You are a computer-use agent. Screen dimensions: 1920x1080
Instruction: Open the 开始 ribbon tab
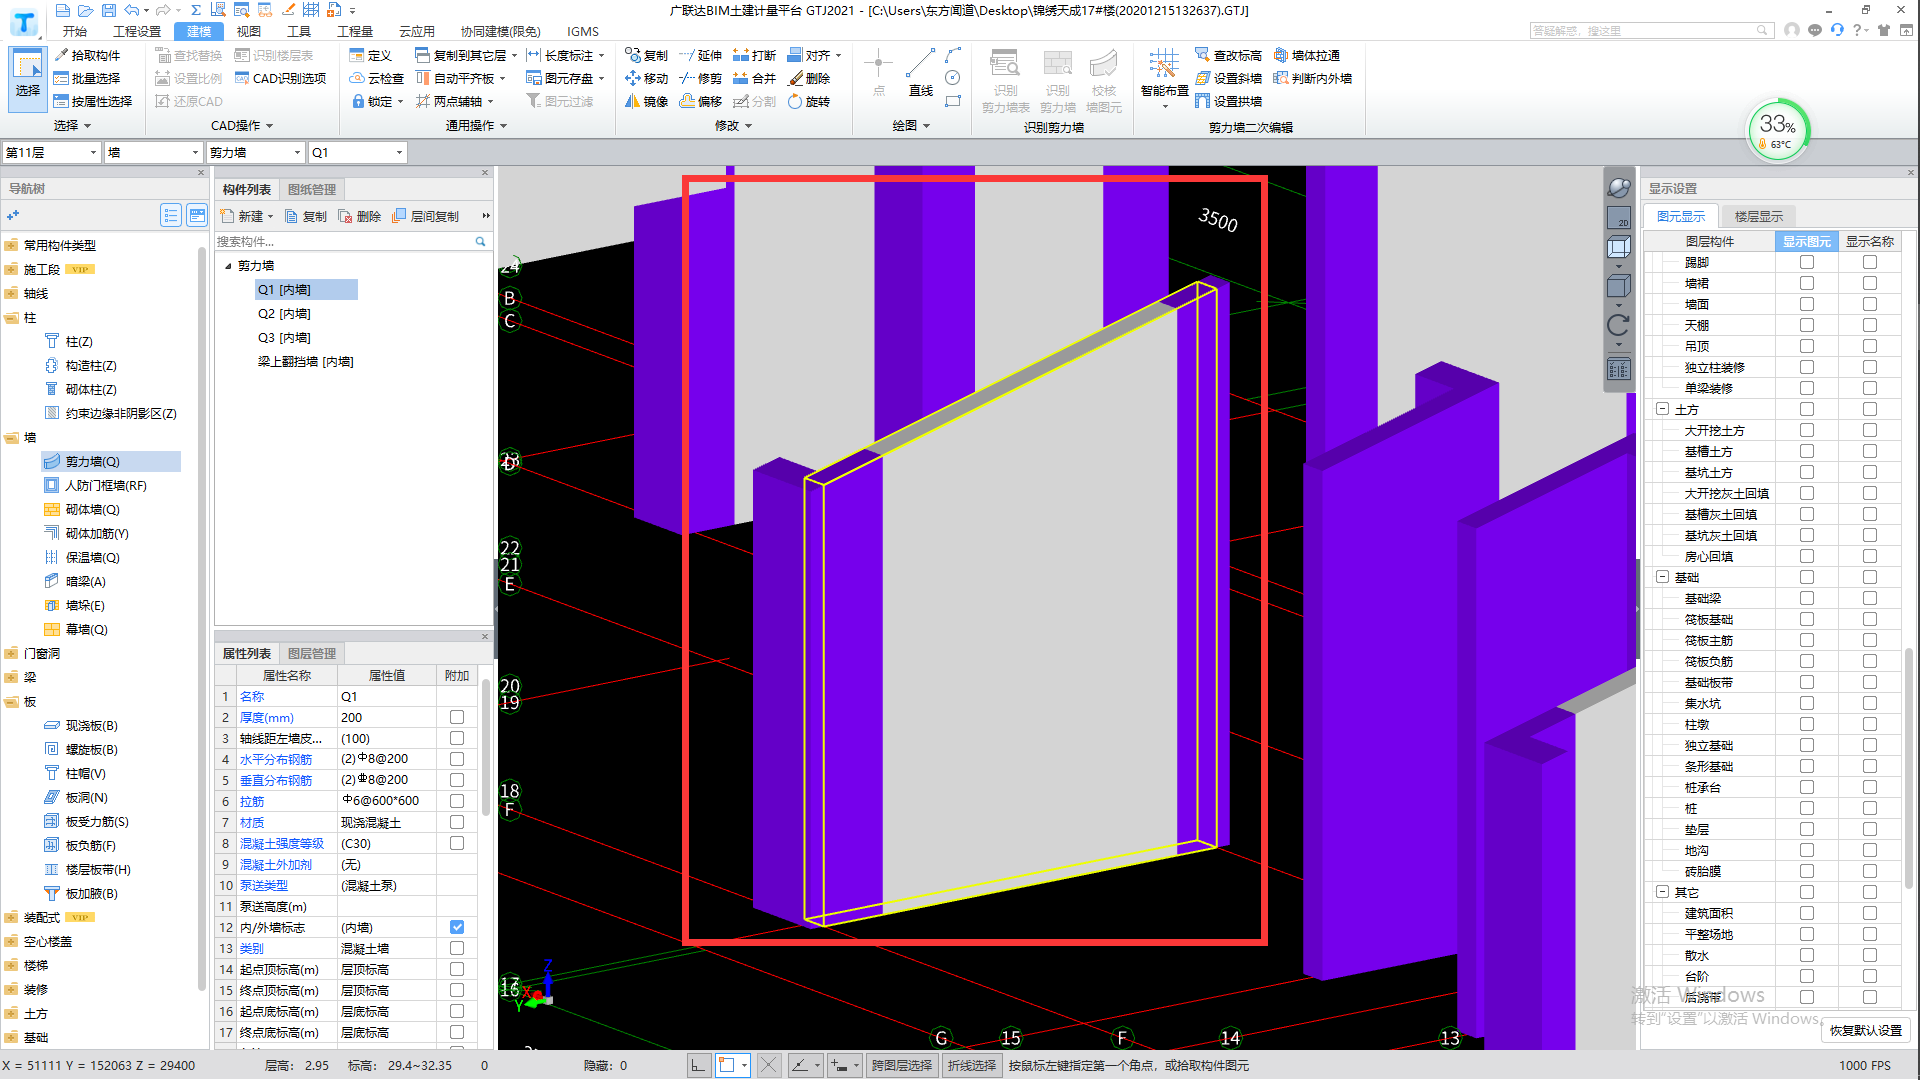point(74,31)
